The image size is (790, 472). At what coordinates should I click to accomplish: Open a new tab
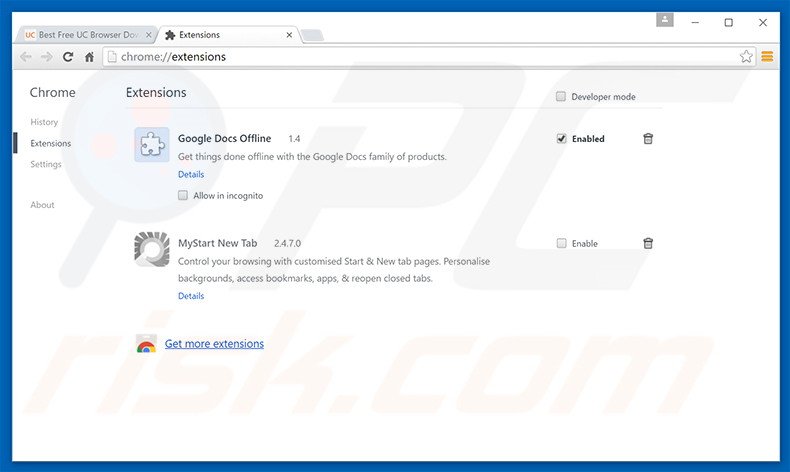click(312, 35)
